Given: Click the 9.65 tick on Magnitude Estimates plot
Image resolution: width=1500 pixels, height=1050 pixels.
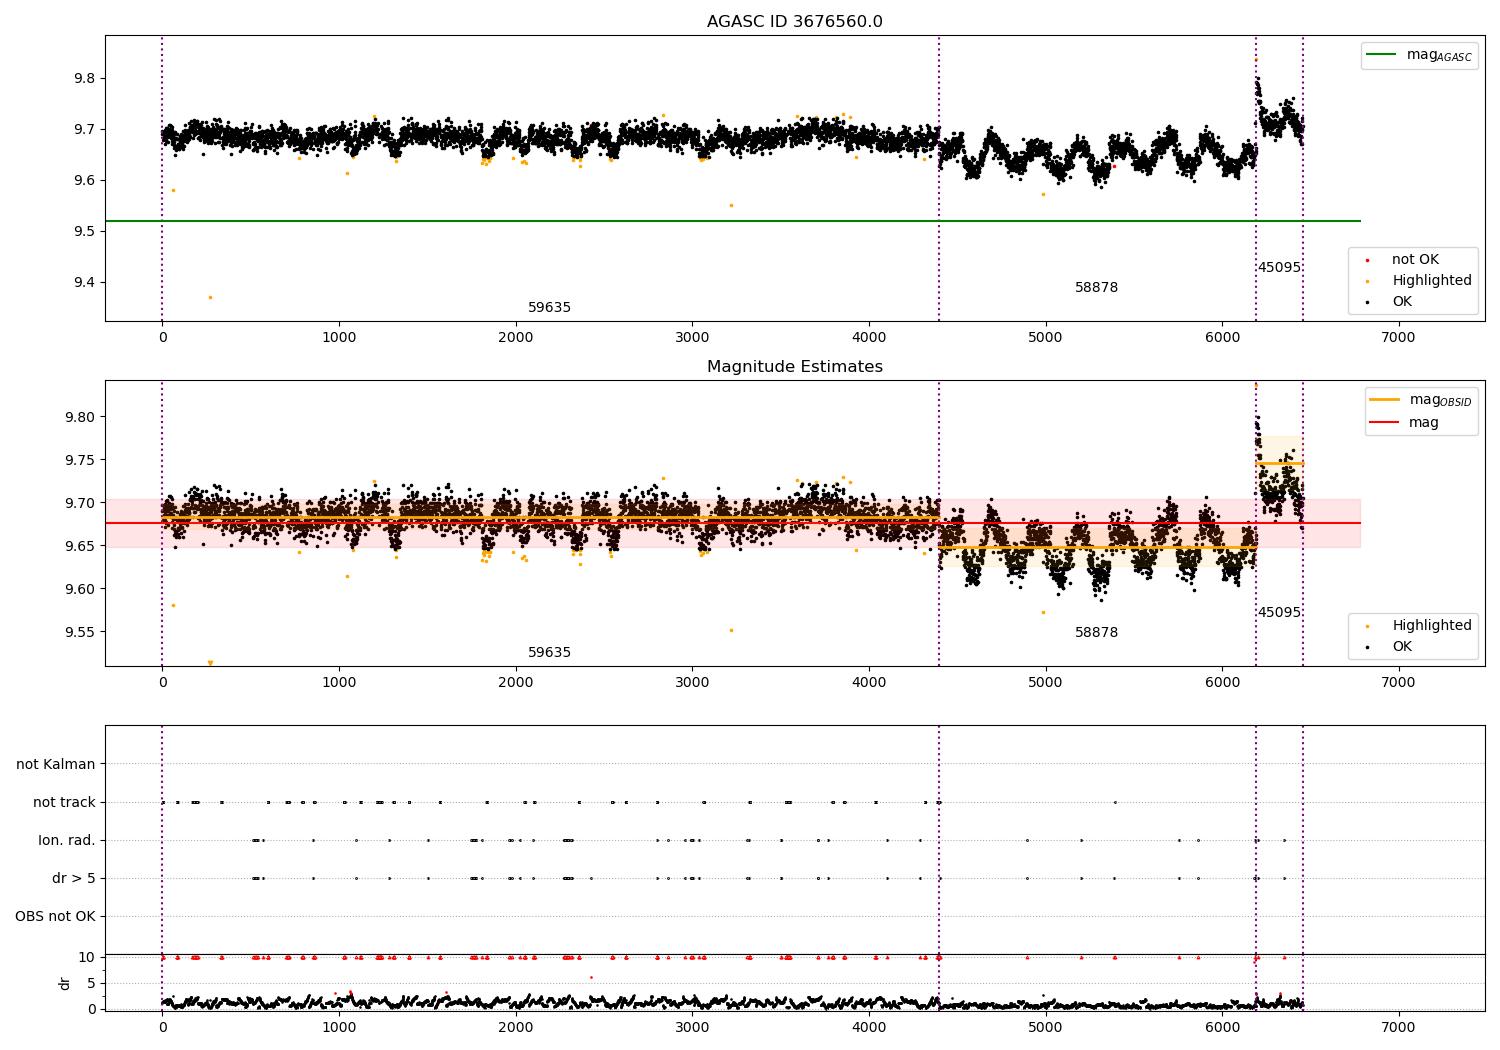Looking at the screenshot, I should [79, 546].
